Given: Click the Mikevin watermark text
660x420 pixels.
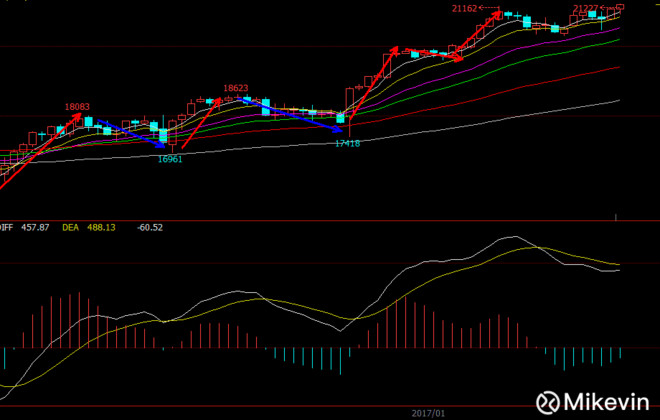Looking at the screenshot, I should (607, 402).
